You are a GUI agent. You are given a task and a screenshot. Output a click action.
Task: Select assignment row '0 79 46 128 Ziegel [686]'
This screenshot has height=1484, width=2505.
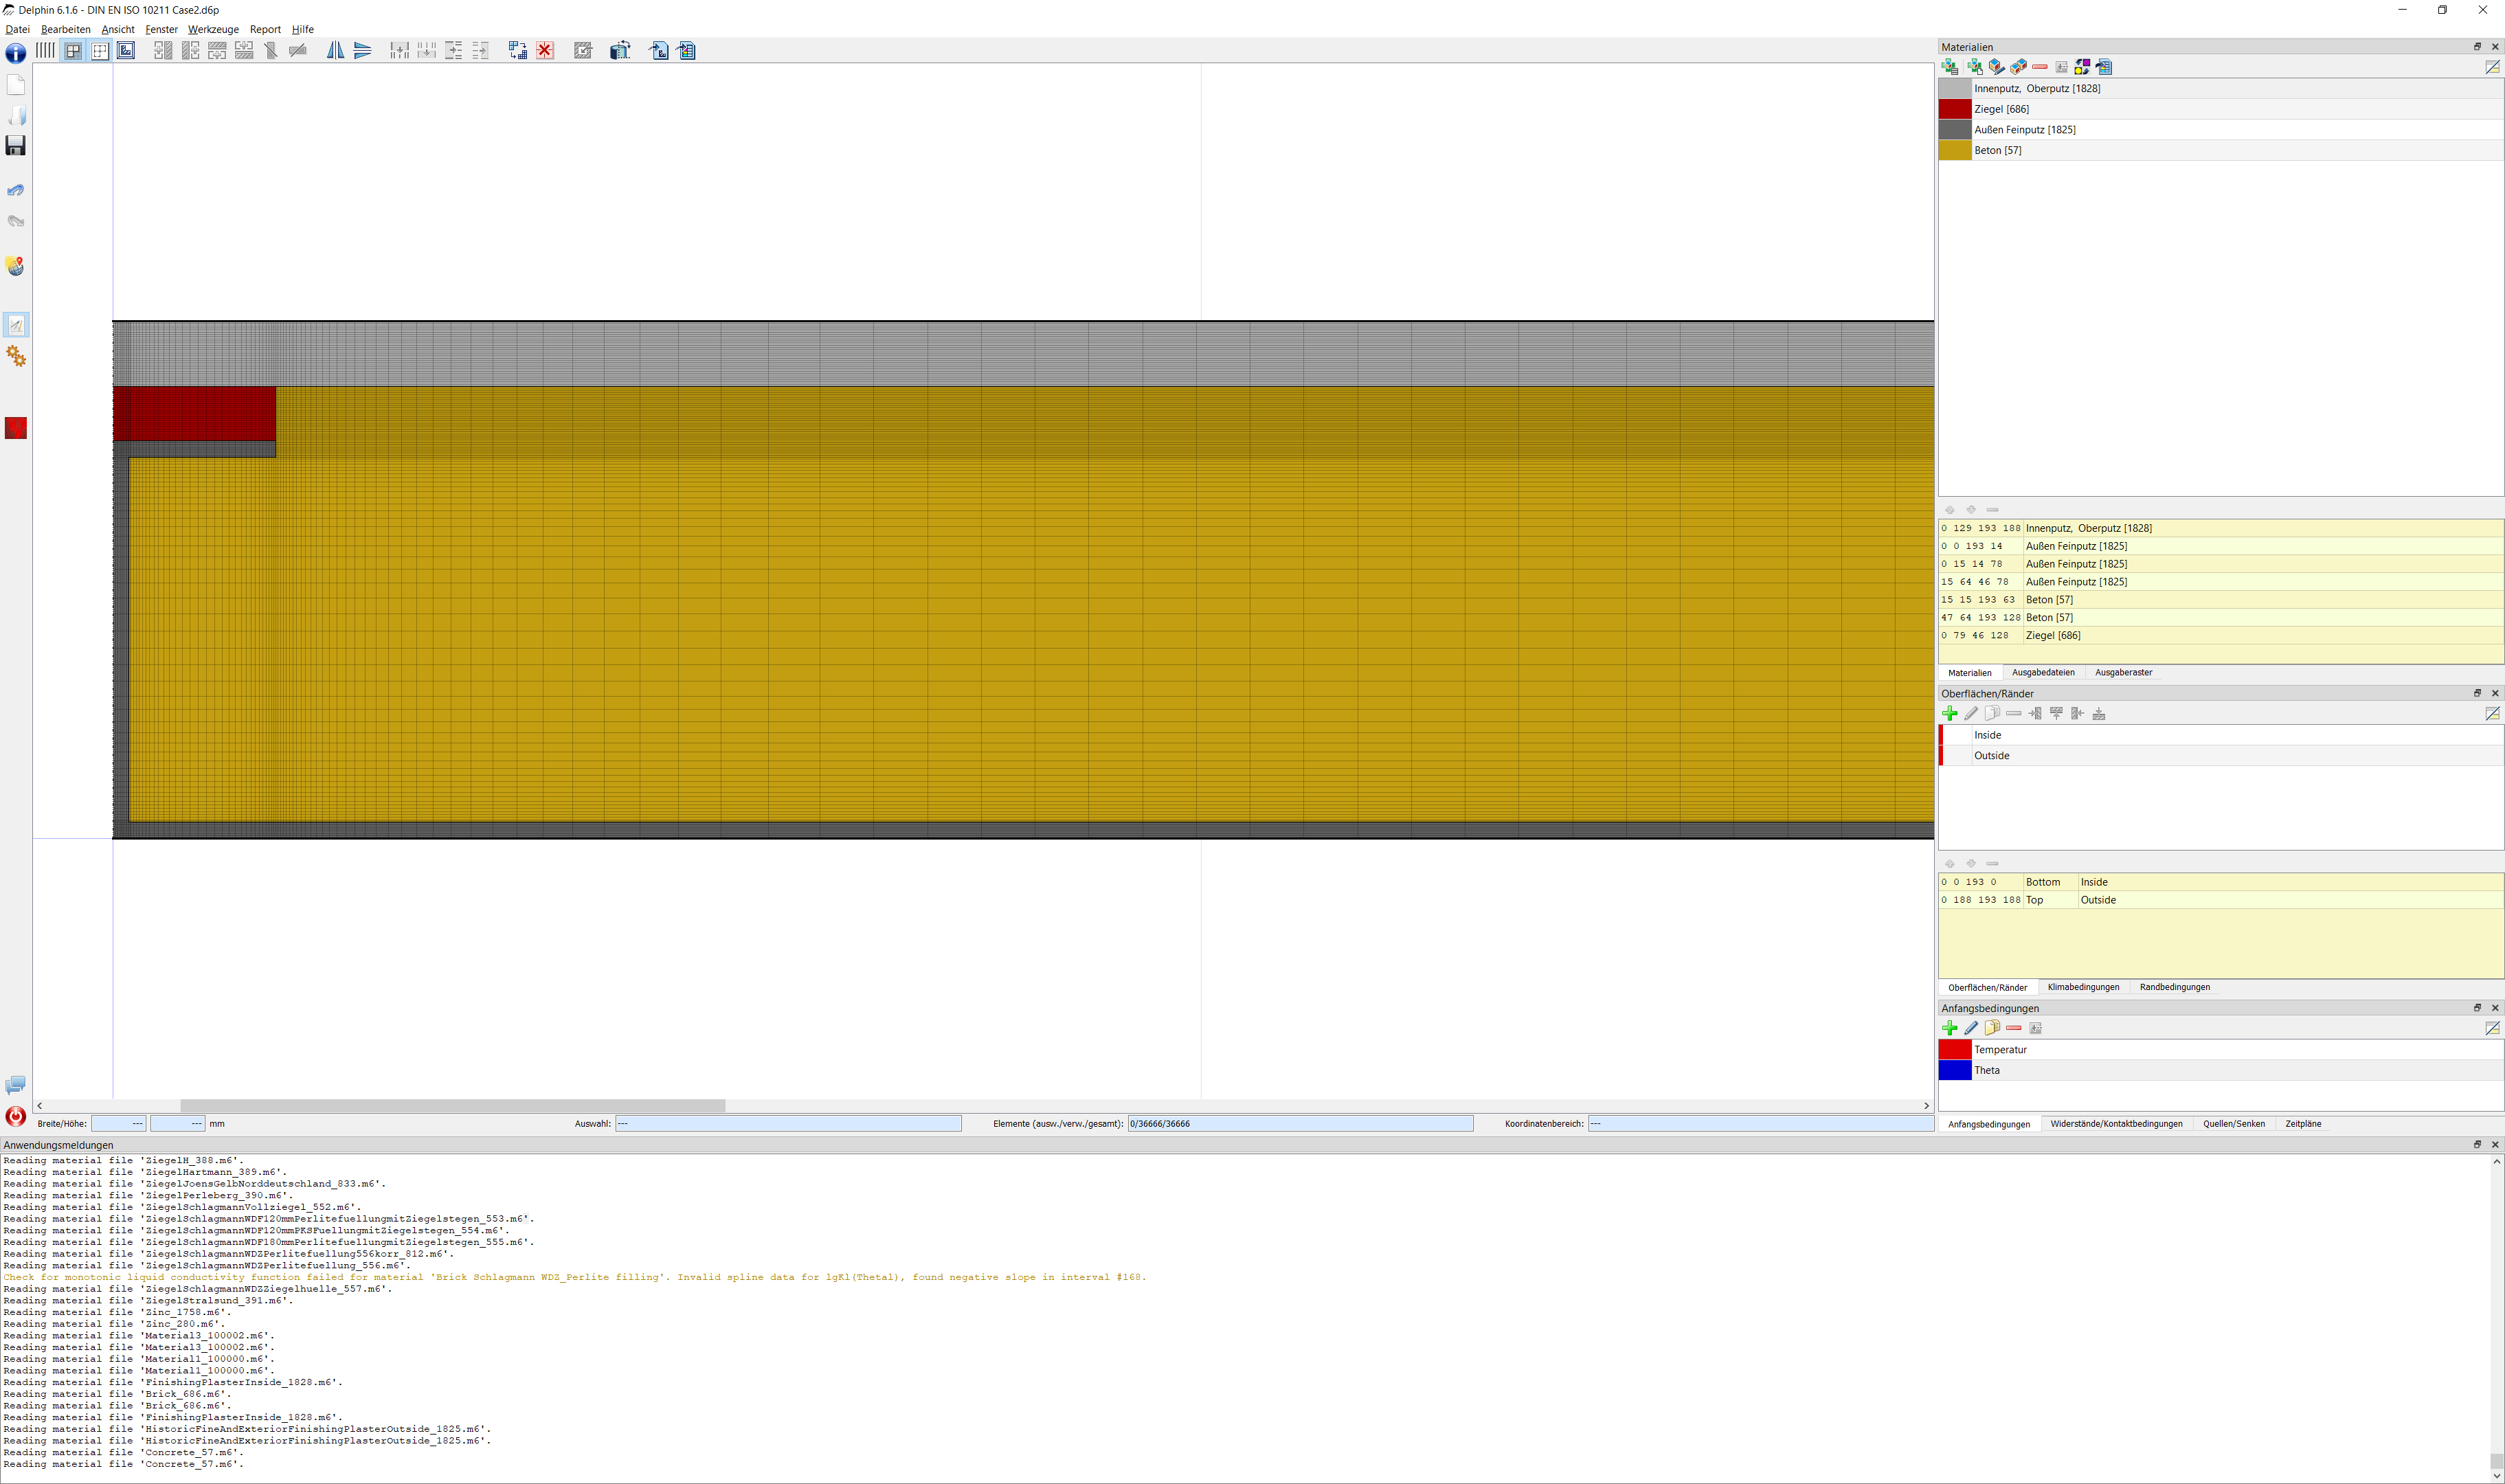(x=2221, y=636)
